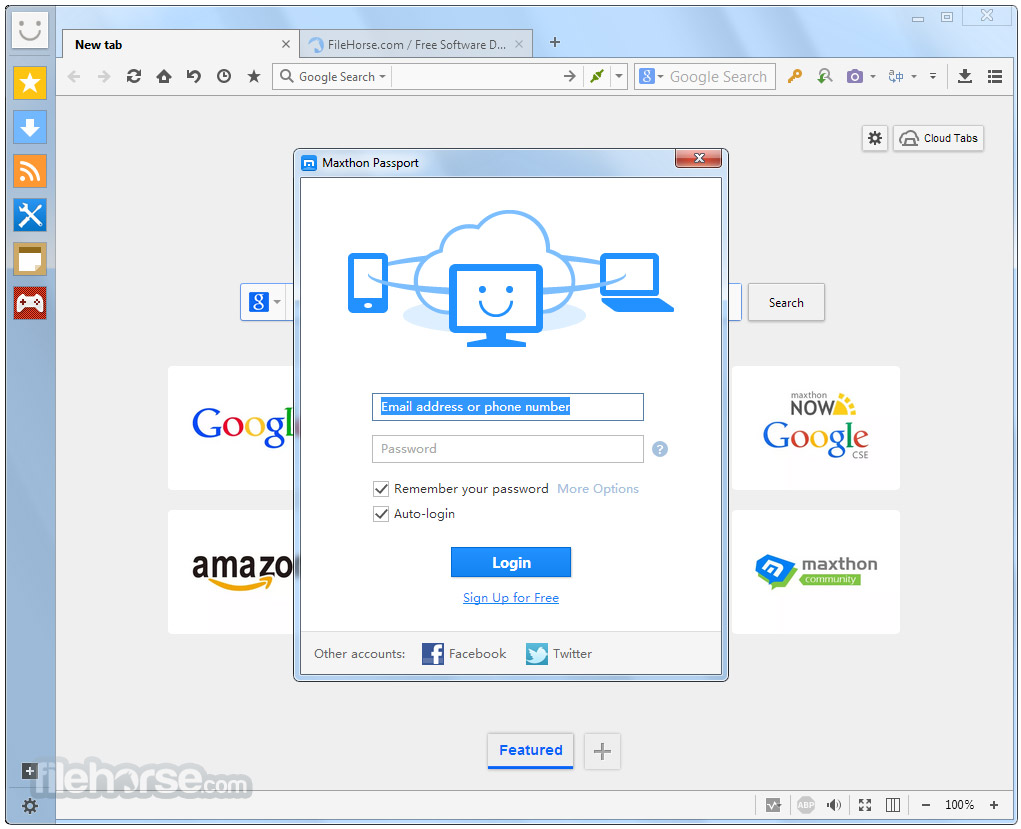
Task: Open search box engine selector dropdown
Action: coord(651,77)
